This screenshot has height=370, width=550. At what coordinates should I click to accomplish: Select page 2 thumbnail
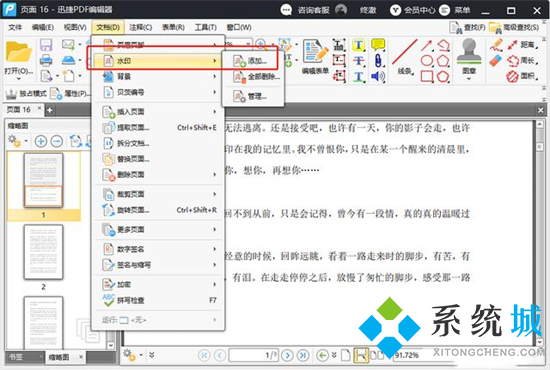click(43, 252)
